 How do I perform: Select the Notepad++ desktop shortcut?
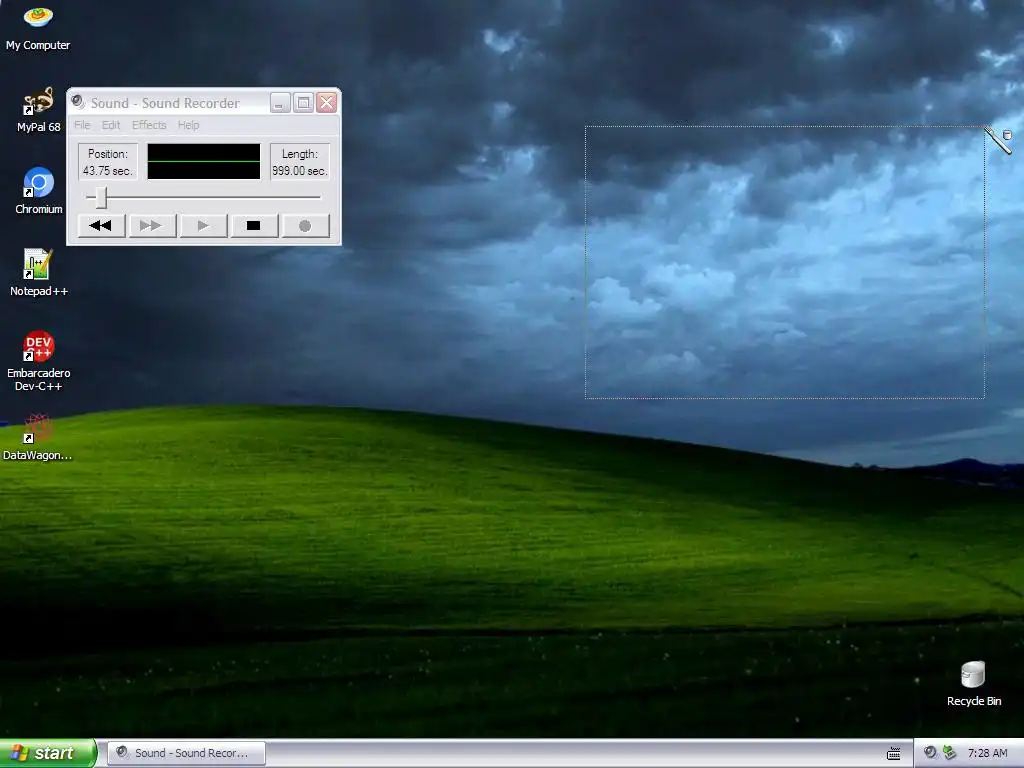point(39,273)
